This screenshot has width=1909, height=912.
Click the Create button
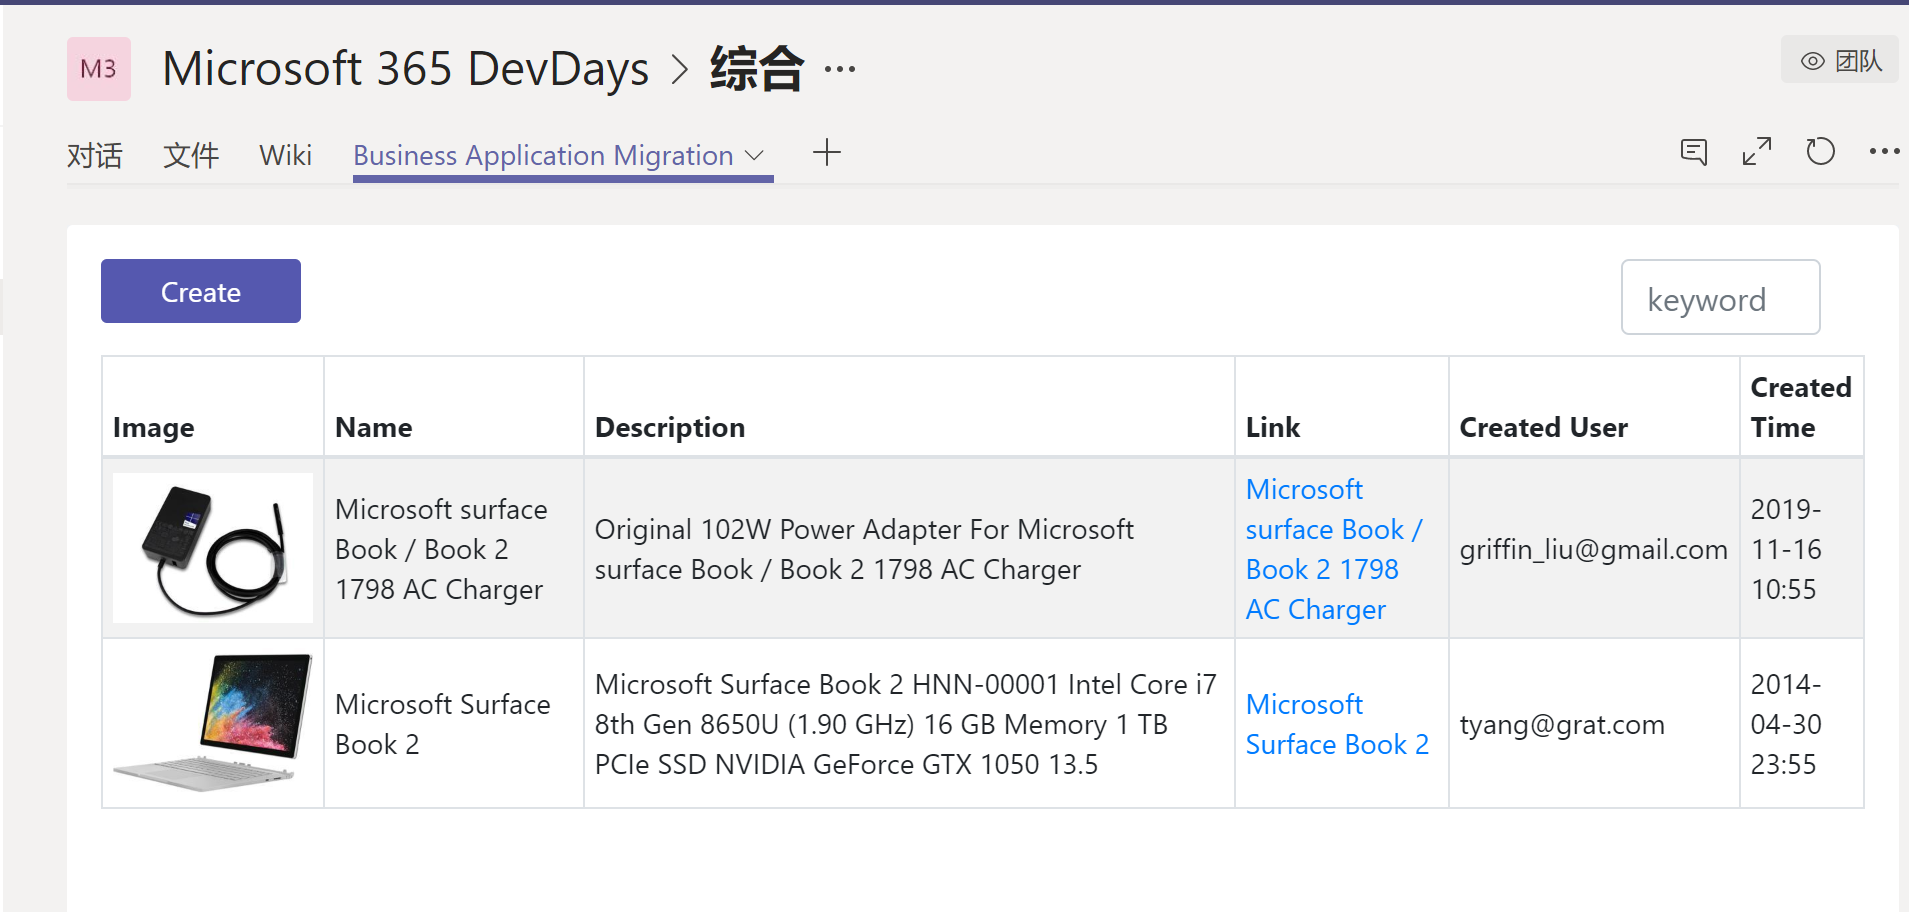coord(201,291)
